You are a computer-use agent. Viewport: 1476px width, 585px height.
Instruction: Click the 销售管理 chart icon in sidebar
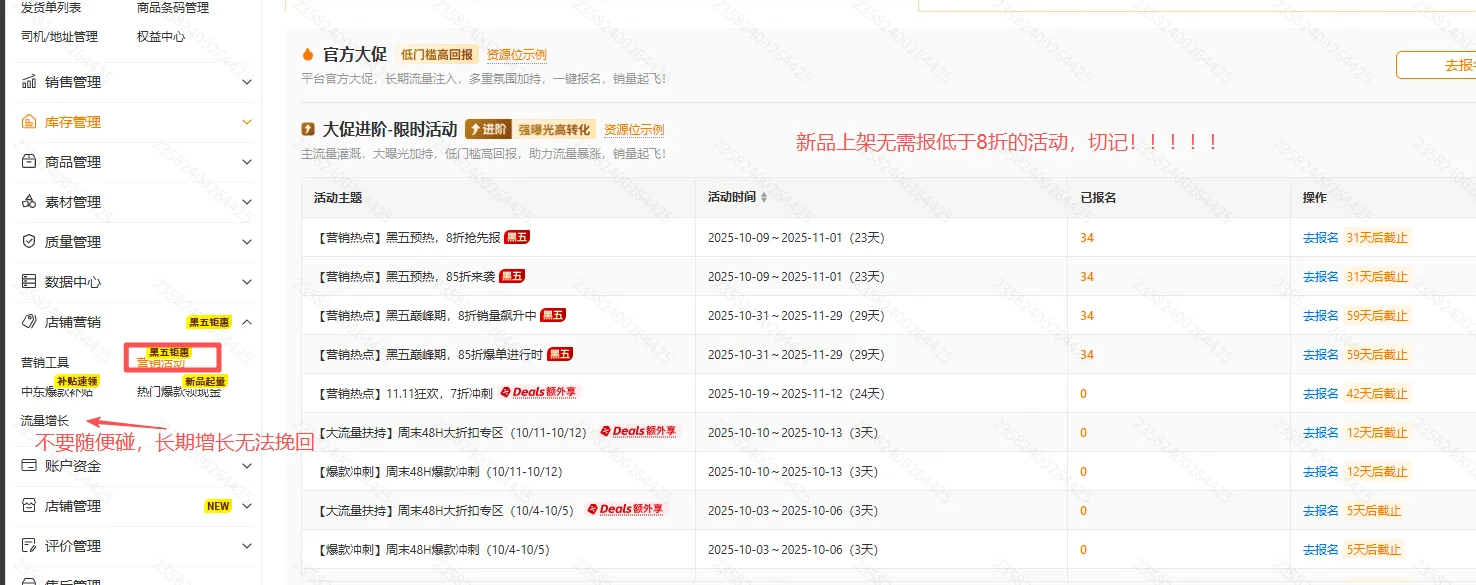[29, 82]
